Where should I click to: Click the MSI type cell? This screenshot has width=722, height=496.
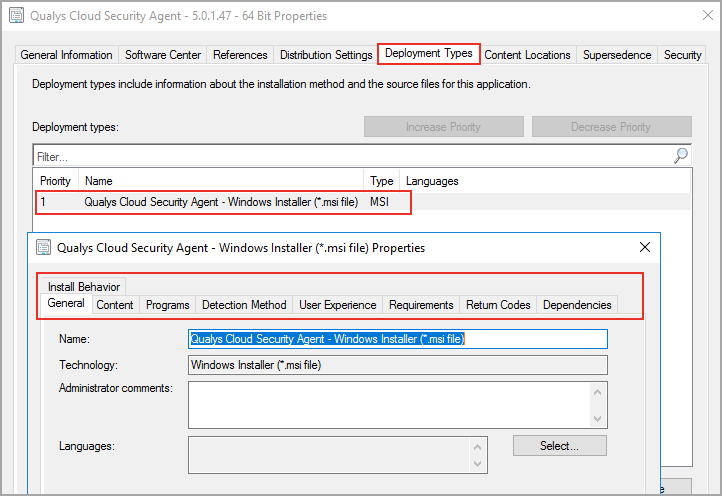(x=379, y=202)
